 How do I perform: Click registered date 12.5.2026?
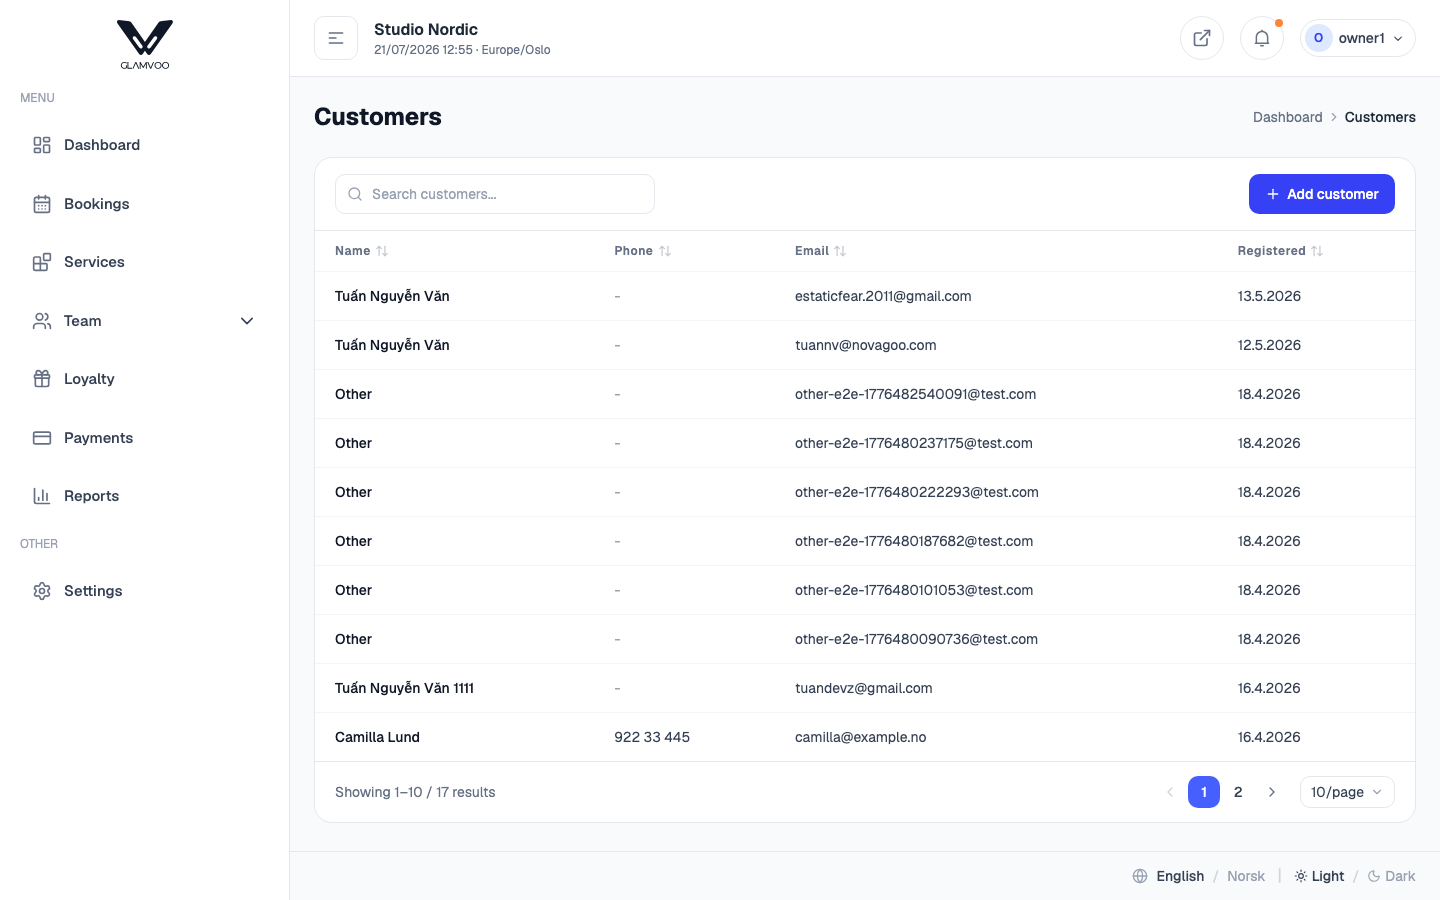coord(1269,345)
